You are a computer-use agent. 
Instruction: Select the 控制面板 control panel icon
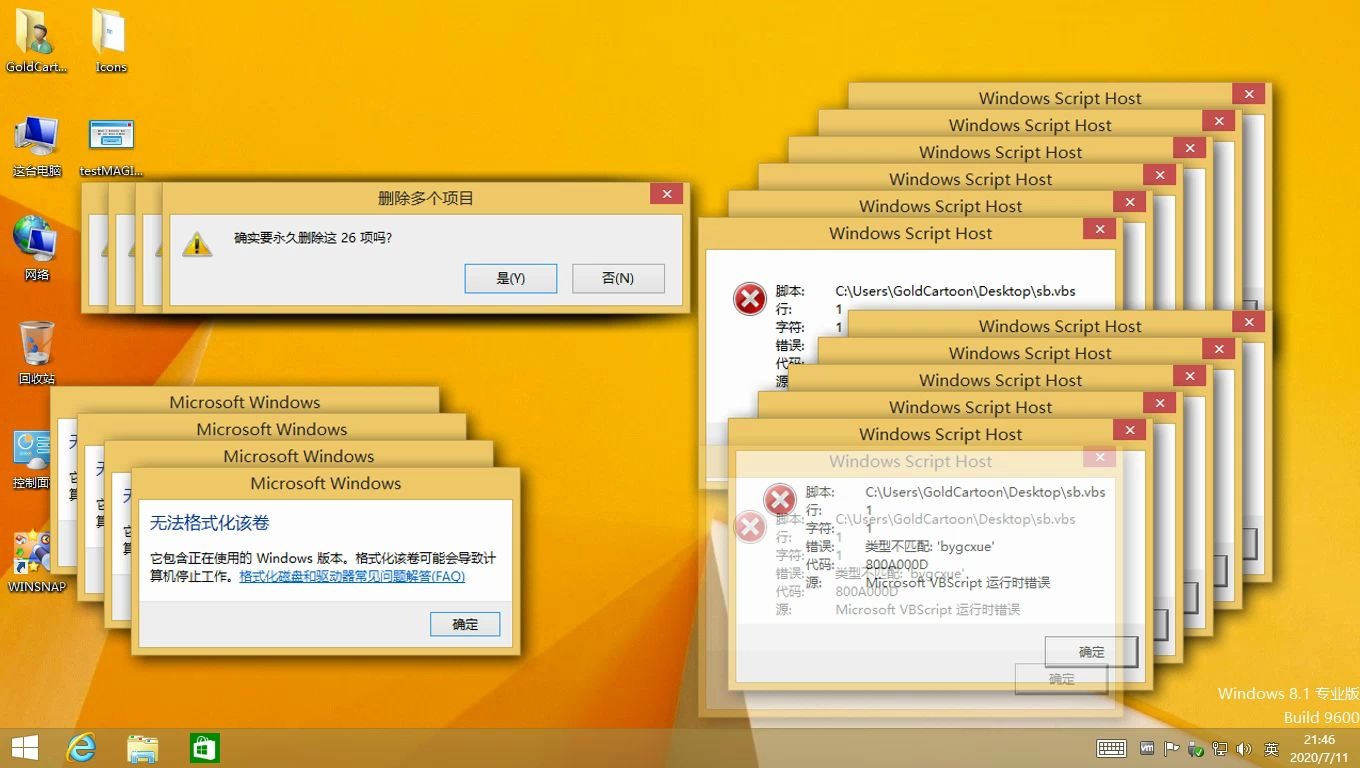click(33, 458)
